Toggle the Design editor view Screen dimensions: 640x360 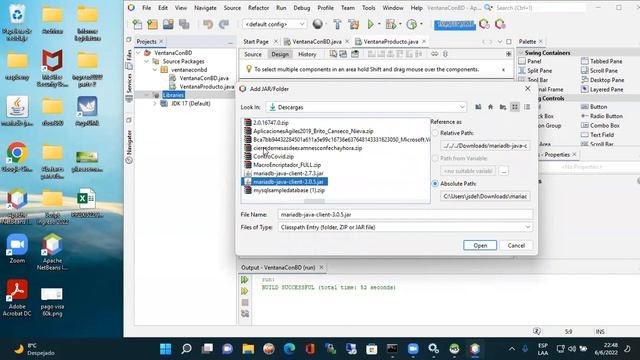pyautogui.click(x=280, y=54)
